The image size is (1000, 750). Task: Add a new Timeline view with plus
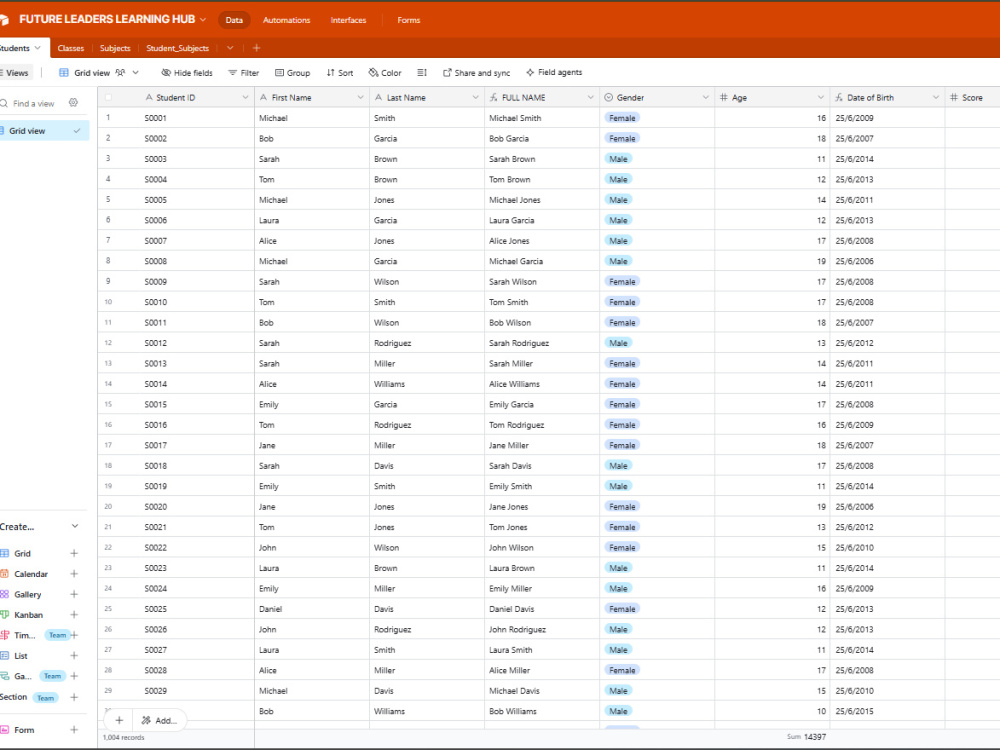point(74,635)
